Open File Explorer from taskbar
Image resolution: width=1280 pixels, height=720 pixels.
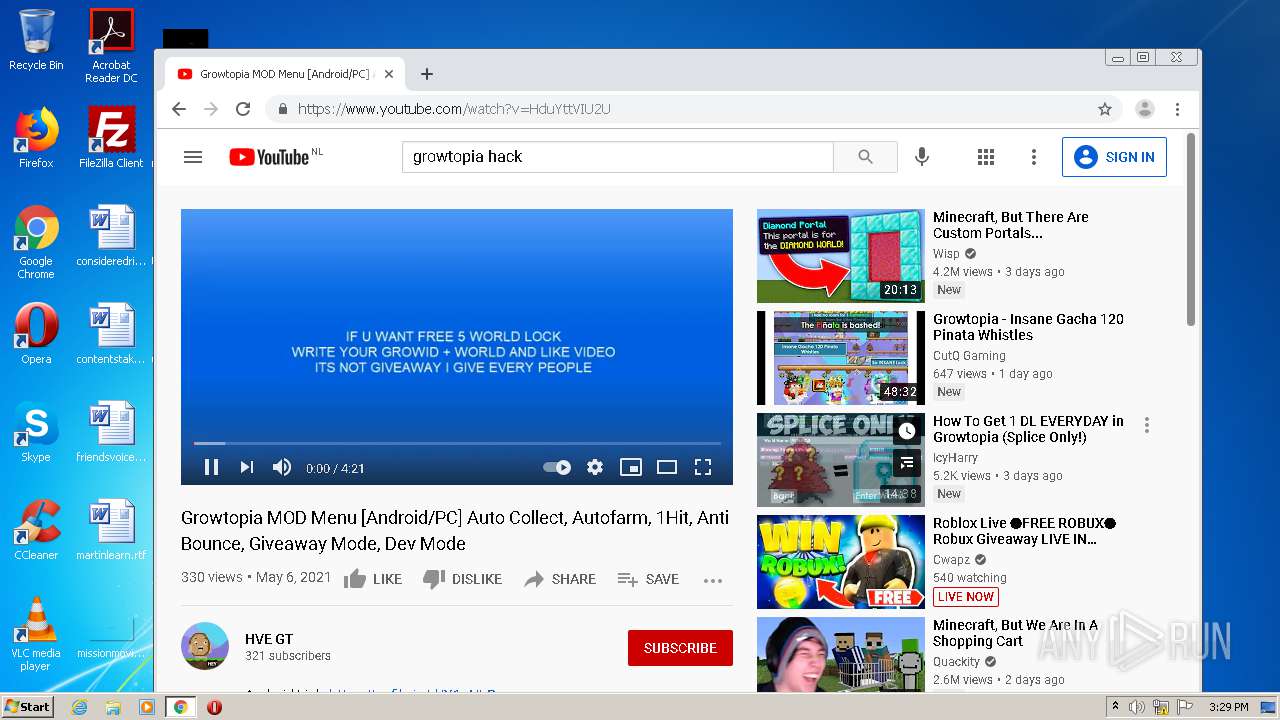113,707
